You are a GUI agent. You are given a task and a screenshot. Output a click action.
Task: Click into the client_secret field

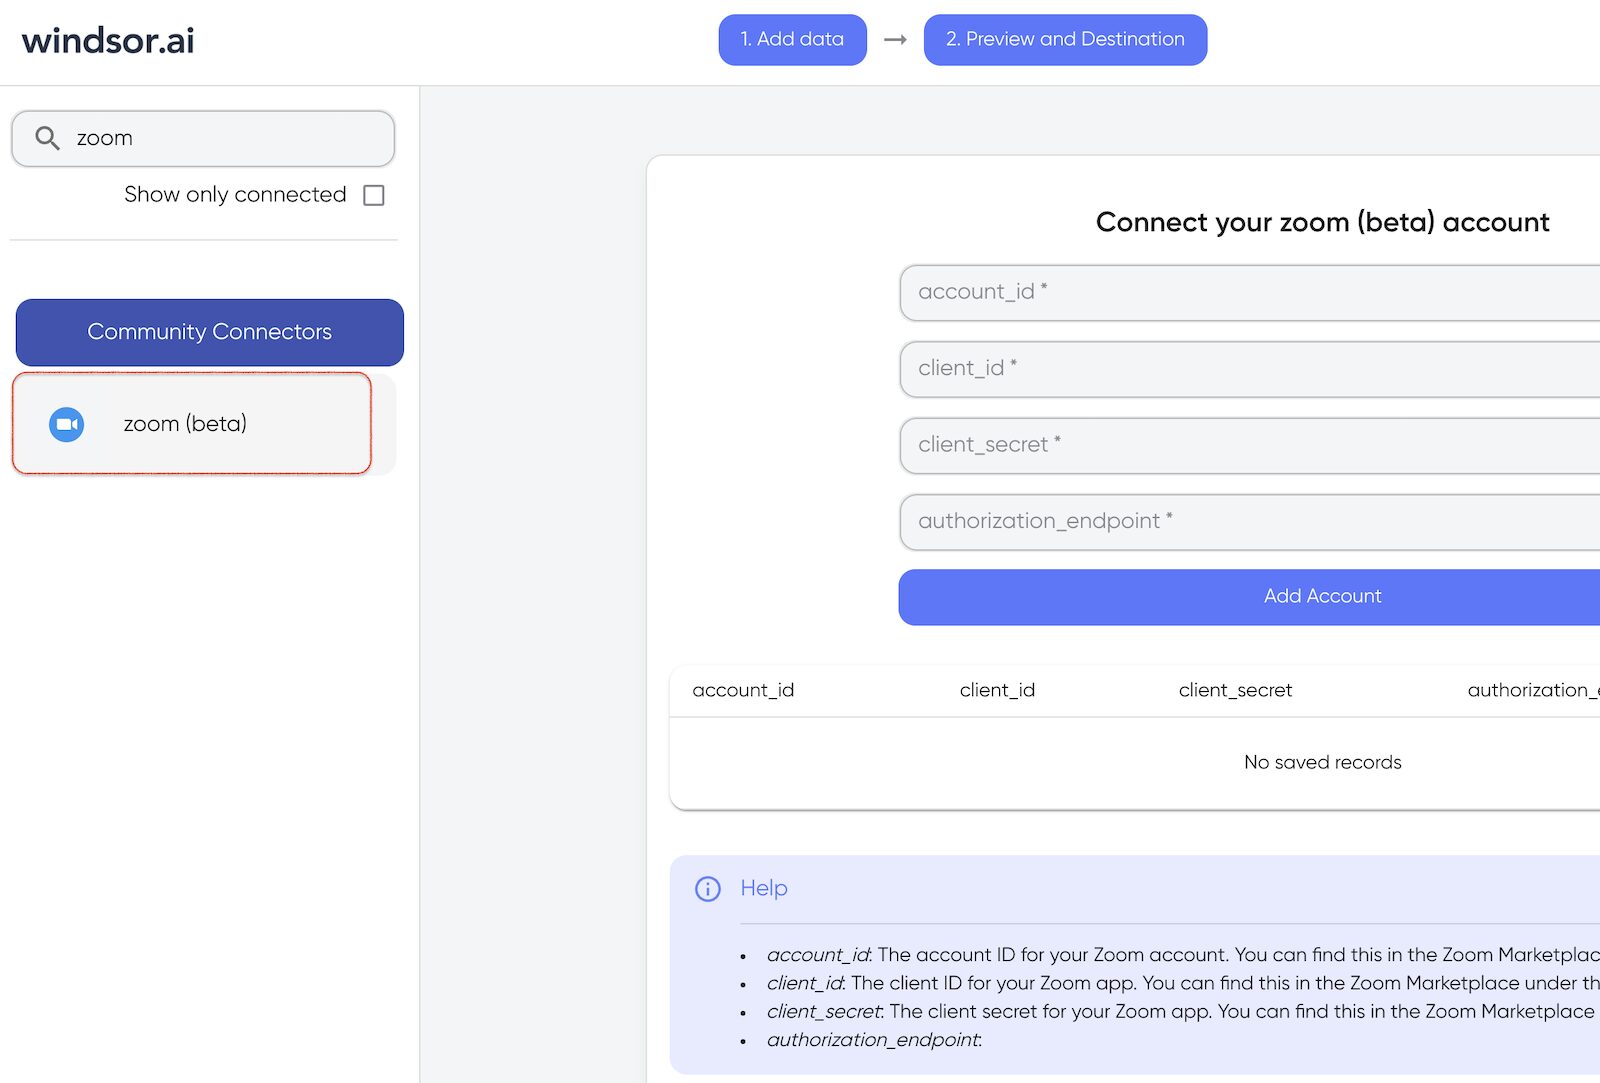(x=1250, y=446)
